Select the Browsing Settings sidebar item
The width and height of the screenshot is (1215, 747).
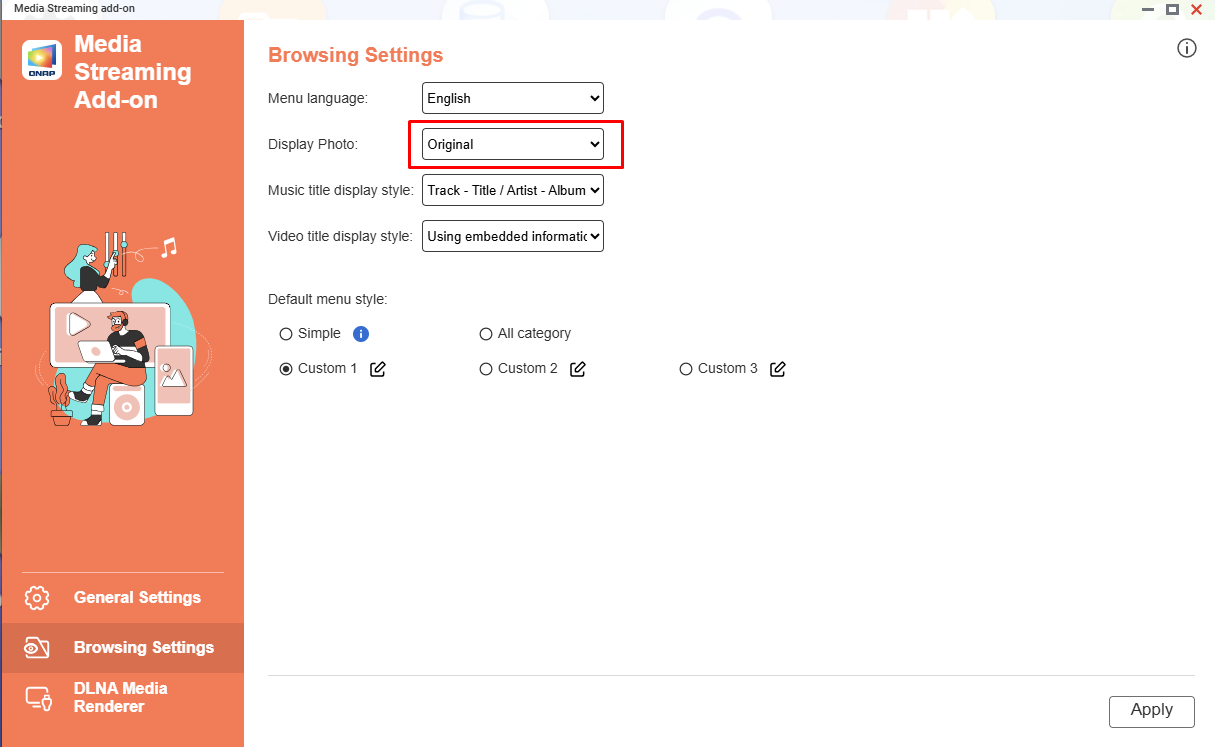[122, 648]
